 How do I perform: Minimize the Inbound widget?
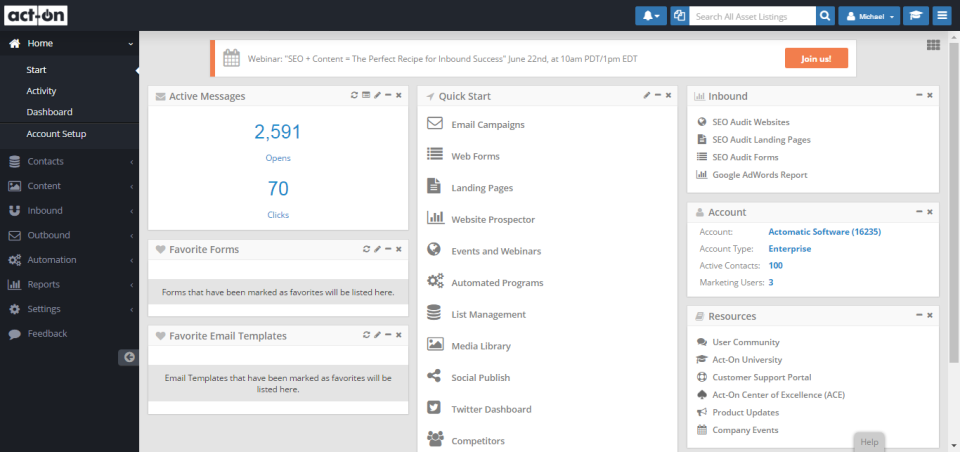coord(918,95)
